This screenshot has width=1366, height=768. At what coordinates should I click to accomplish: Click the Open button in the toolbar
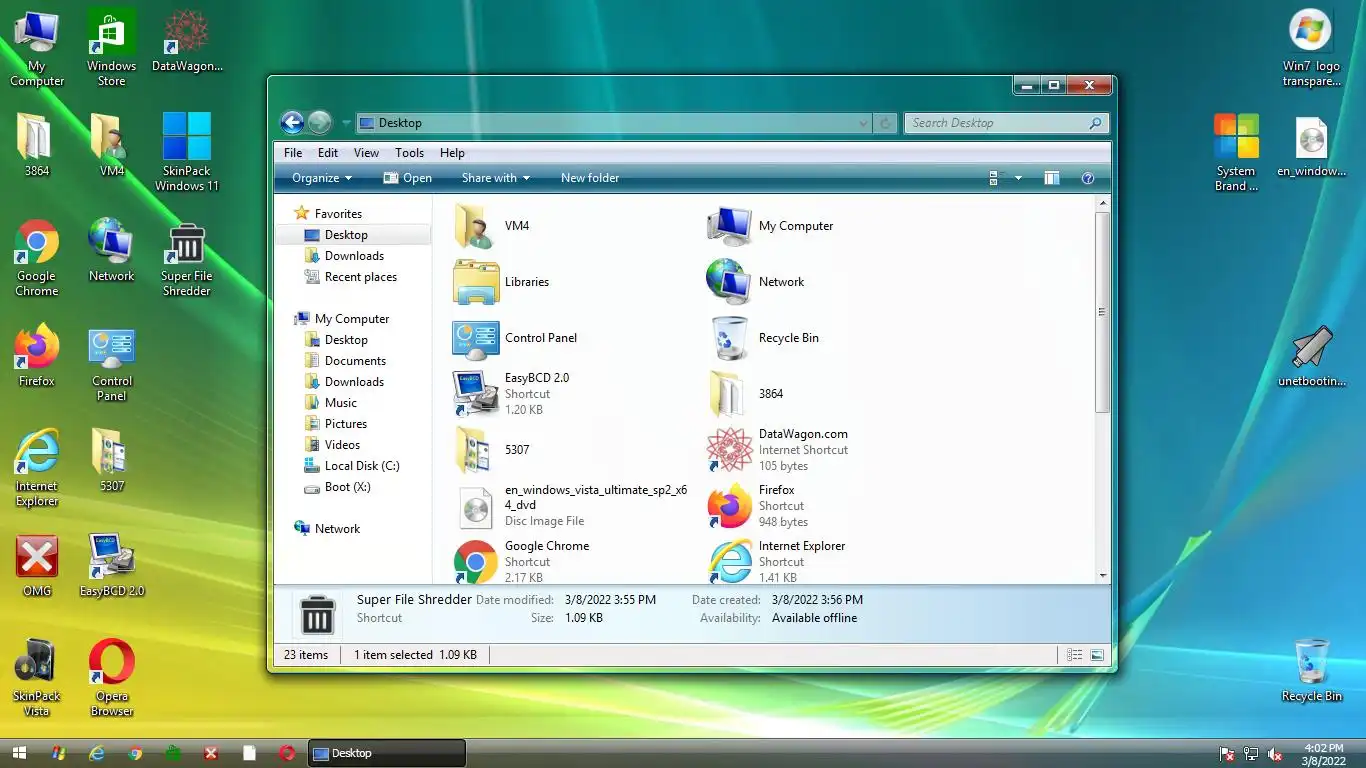(x=407, y=178)
